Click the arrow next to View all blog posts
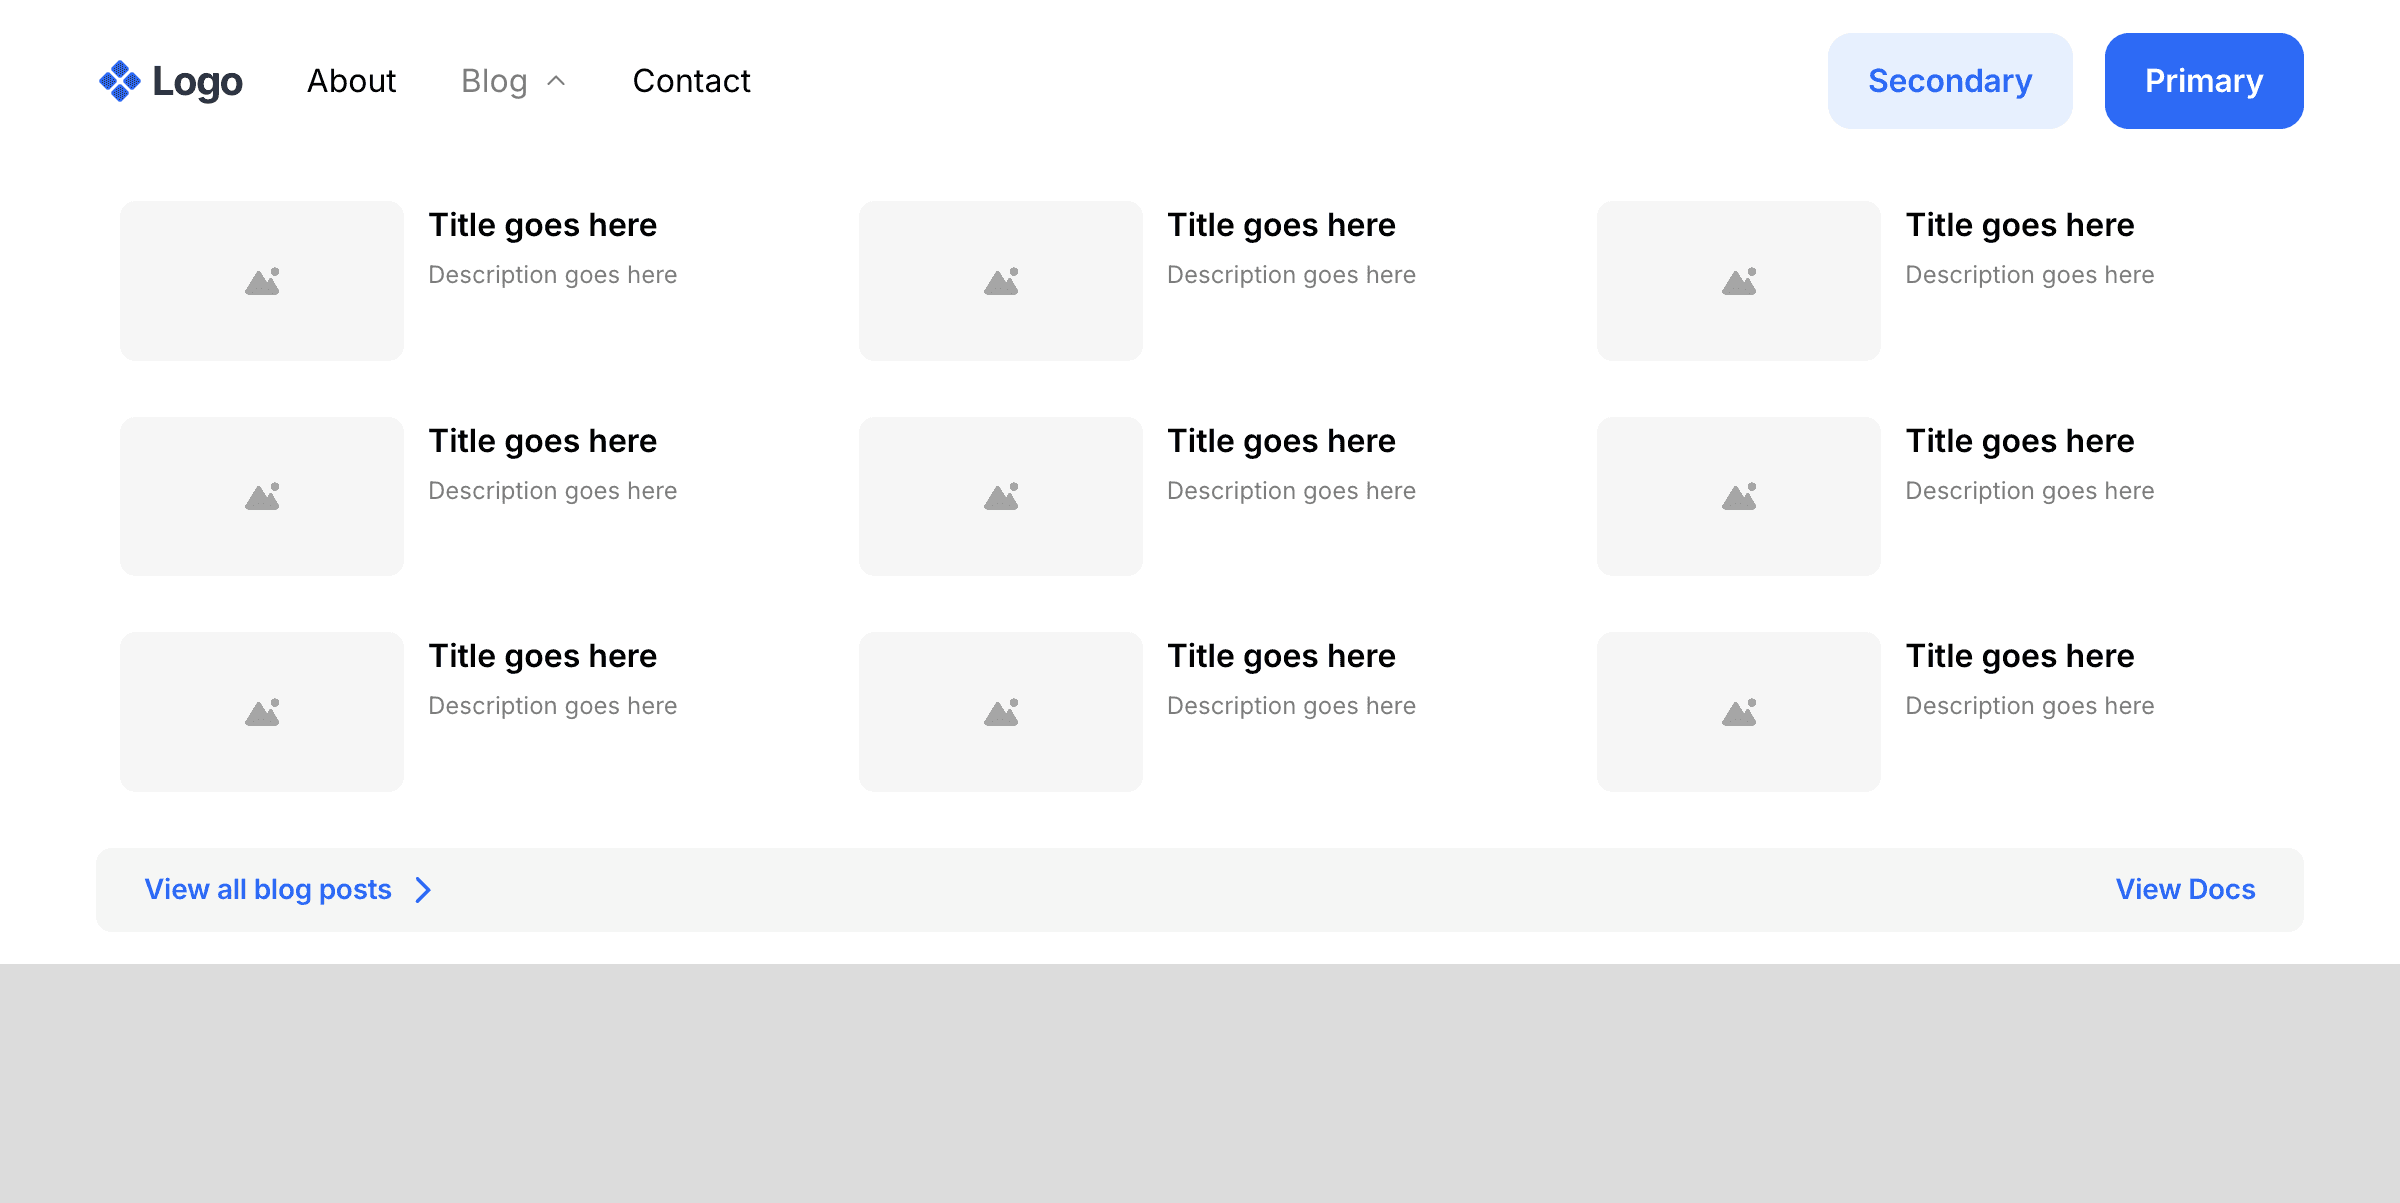The width and height of the screenshot is (2400, 1203). 423,890
